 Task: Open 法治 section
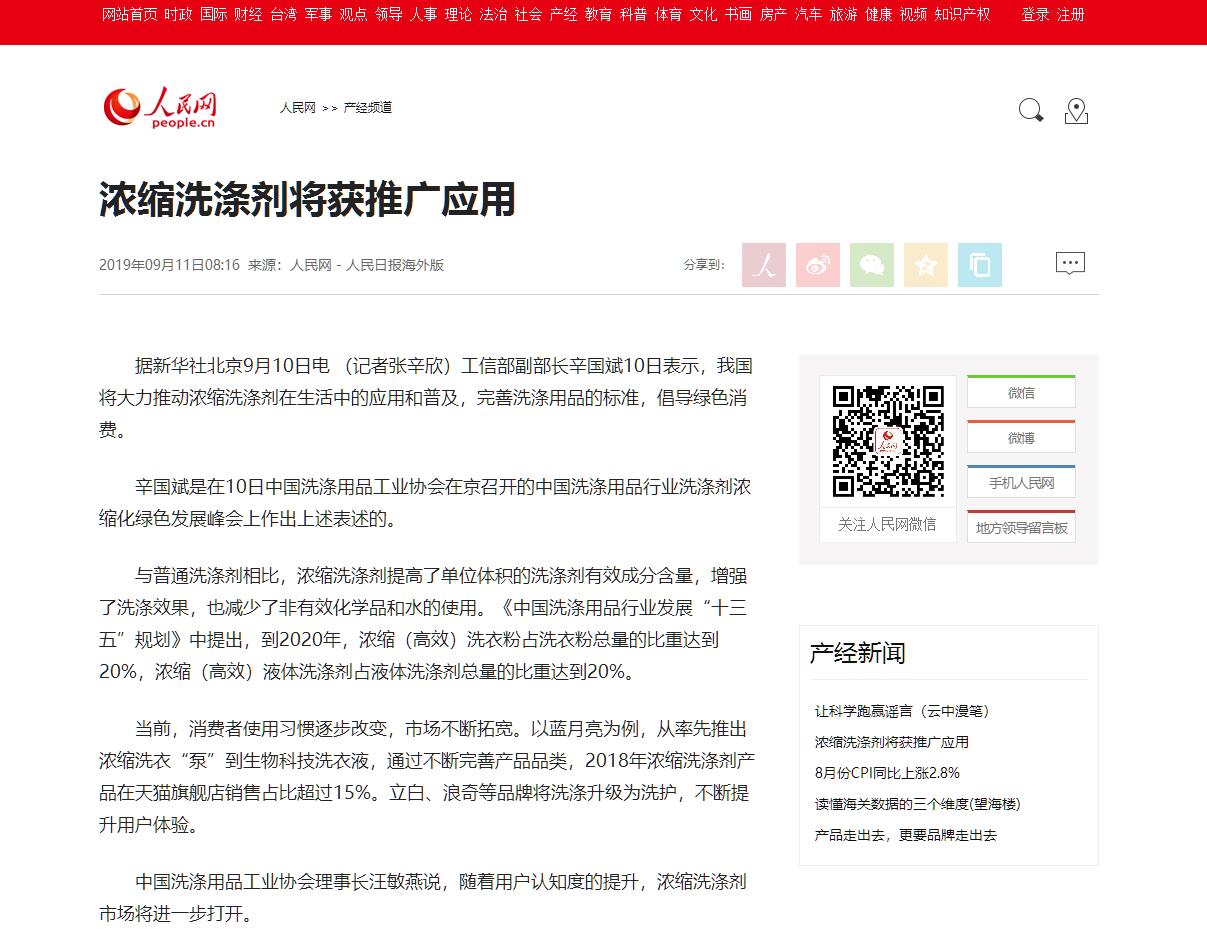pyautogui.click(x=494, y=15)
